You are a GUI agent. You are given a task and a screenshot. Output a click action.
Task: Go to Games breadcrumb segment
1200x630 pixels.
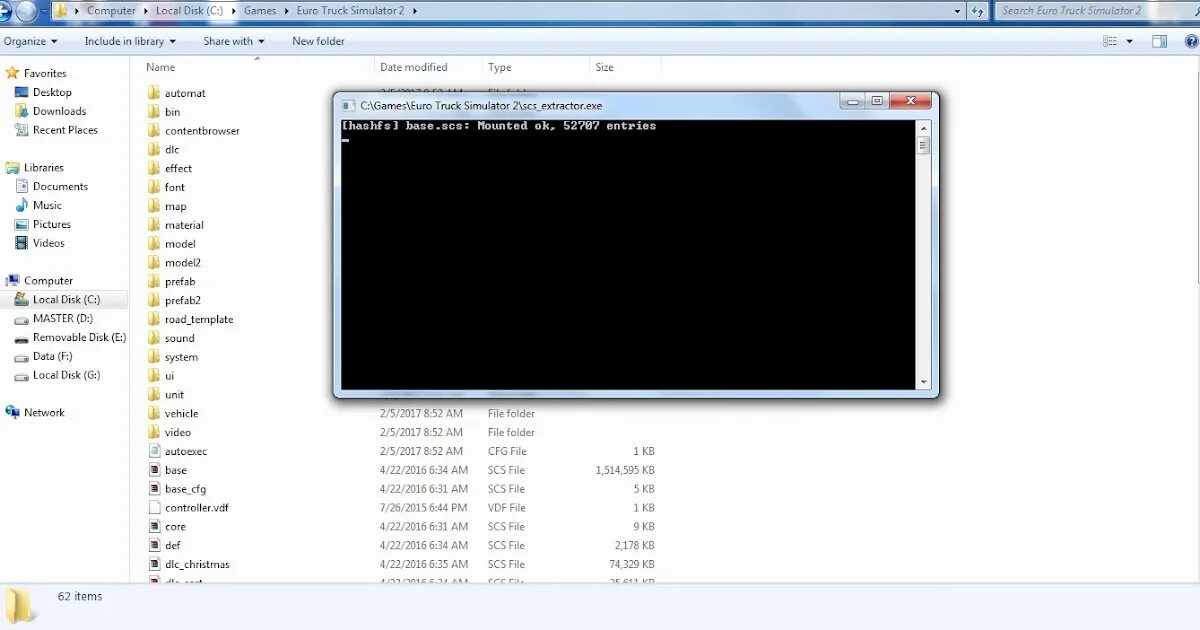click(x=260, y=11)
